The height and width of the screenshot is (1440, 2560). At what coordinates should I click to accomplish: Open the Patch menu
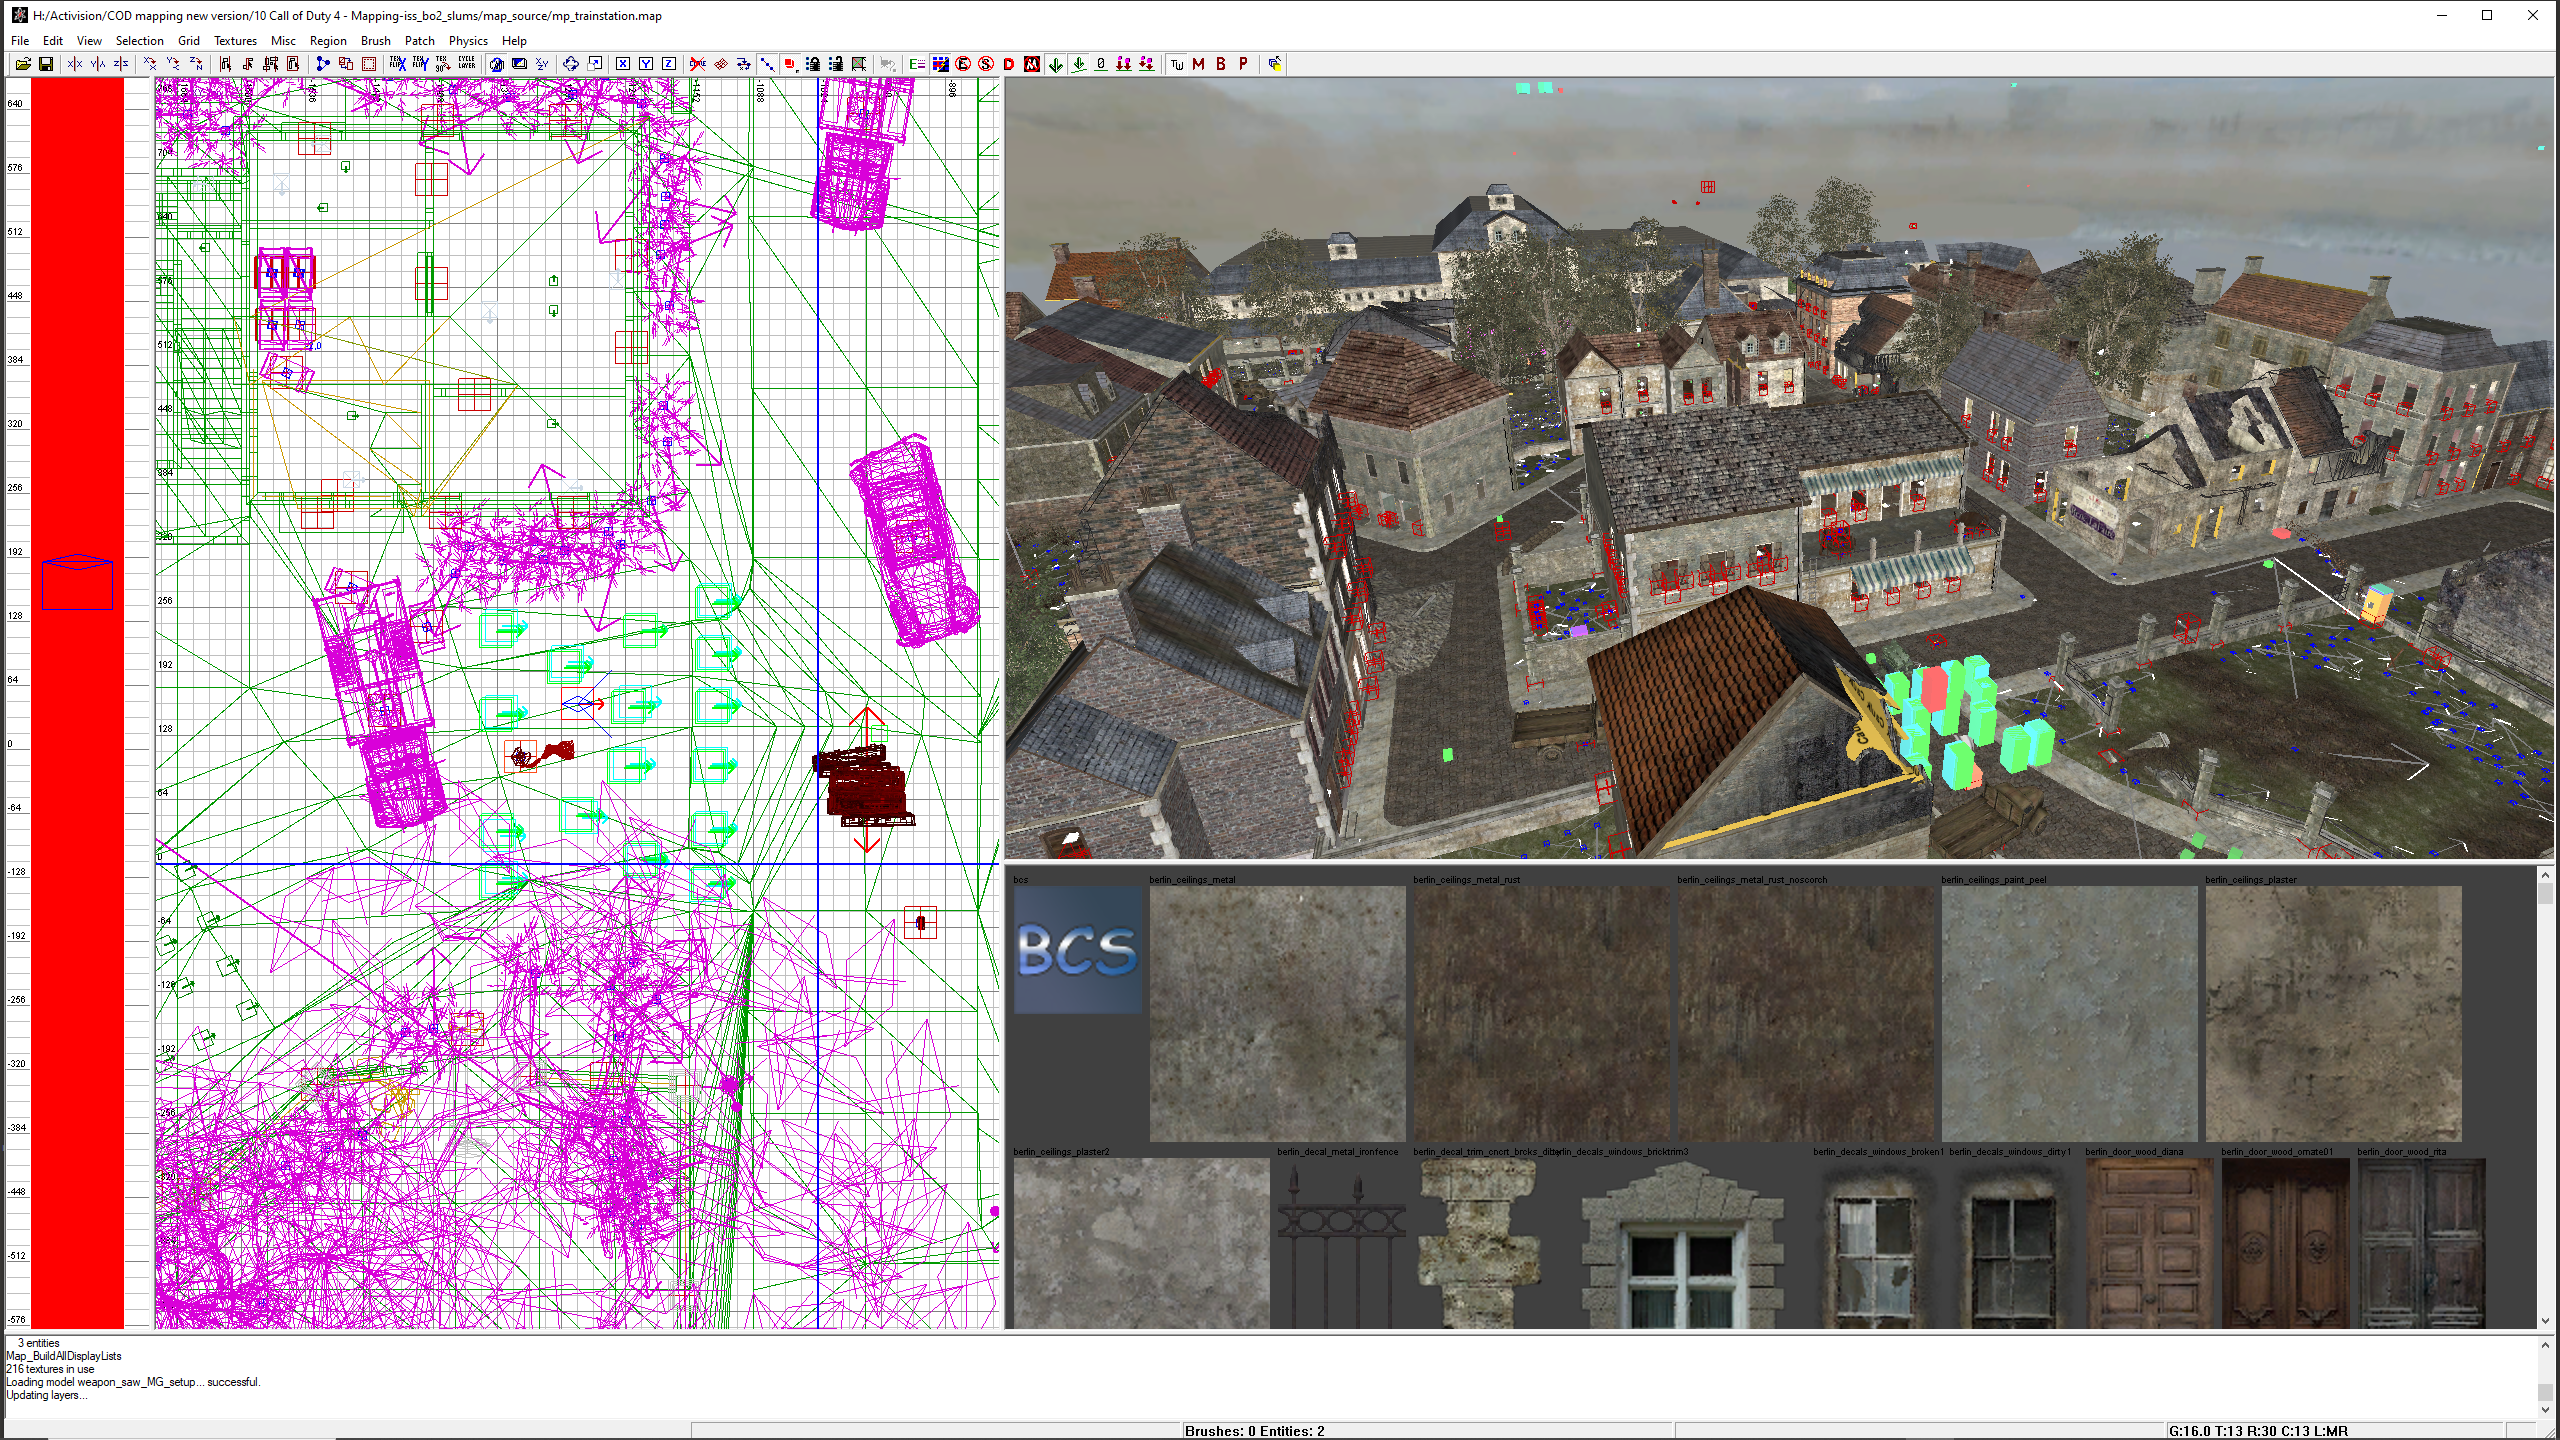tap(420, 41)
